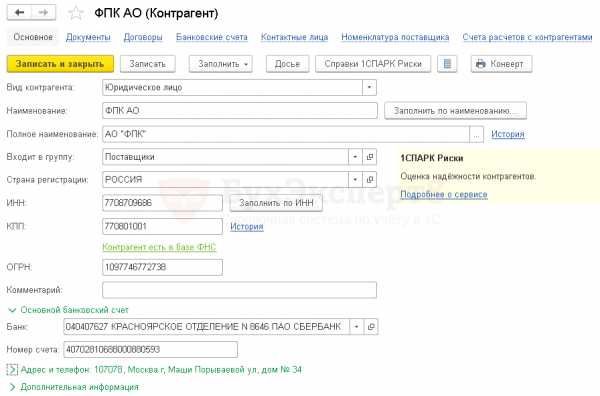
Task: Click the Банк value field
Action: pos(207,327)
